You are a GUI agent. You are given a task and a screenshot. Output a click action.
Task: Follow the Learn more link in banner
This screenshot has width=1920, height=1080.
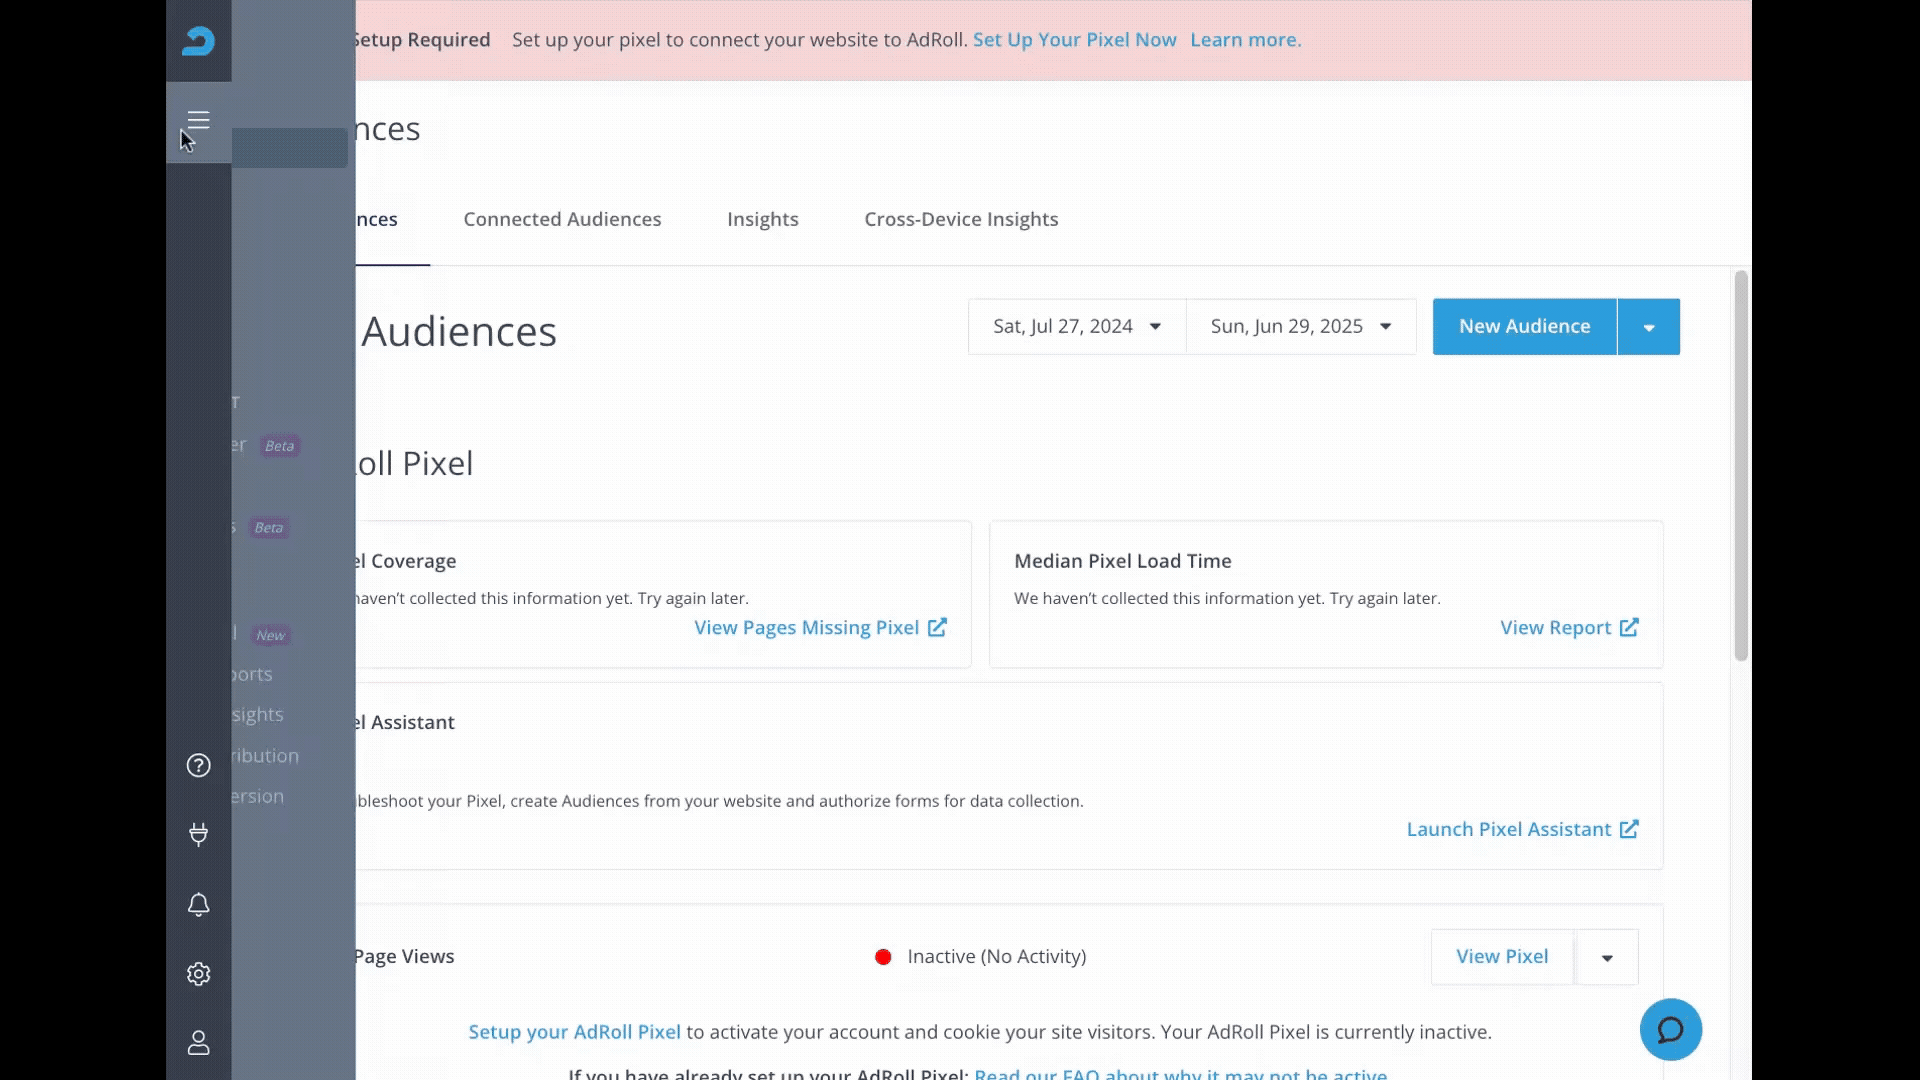click(1246, 40)
